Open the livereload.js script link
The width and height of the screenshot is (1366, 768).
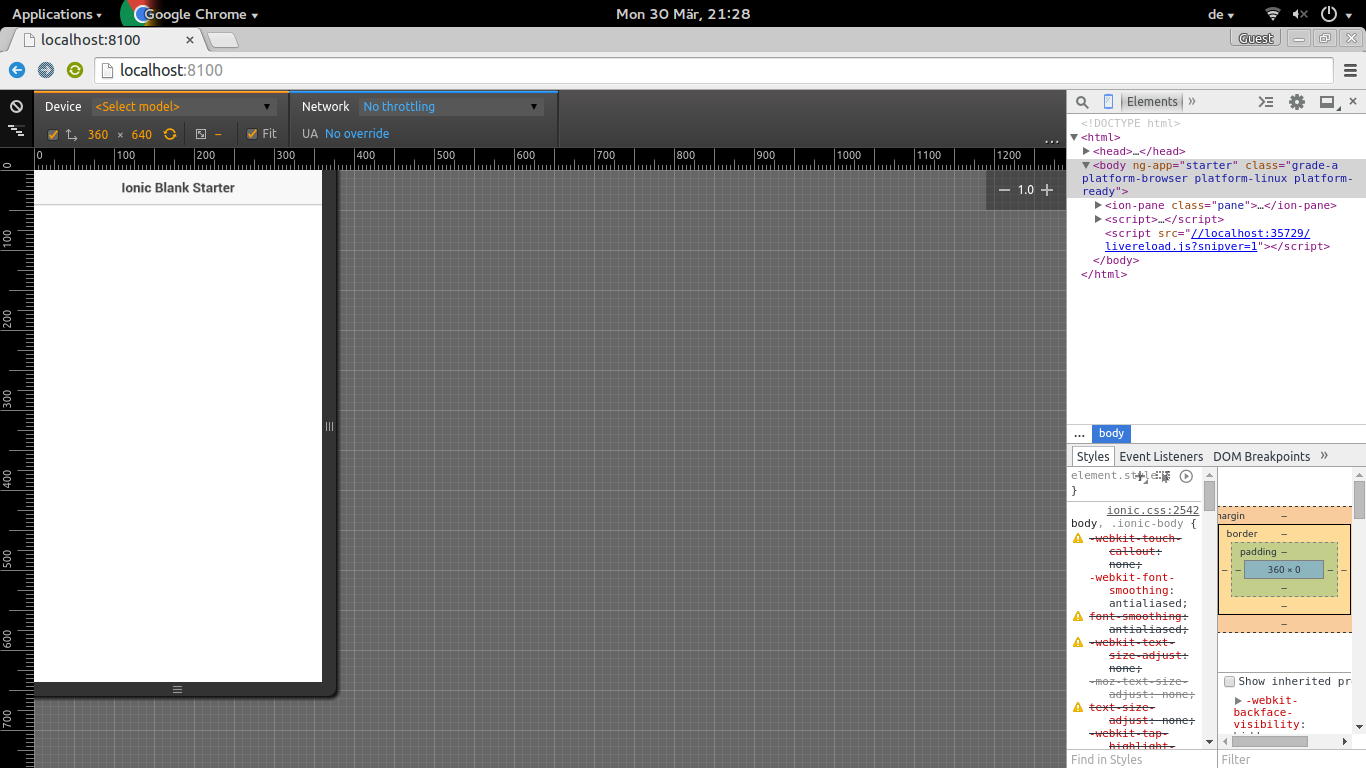(1207, 240)
